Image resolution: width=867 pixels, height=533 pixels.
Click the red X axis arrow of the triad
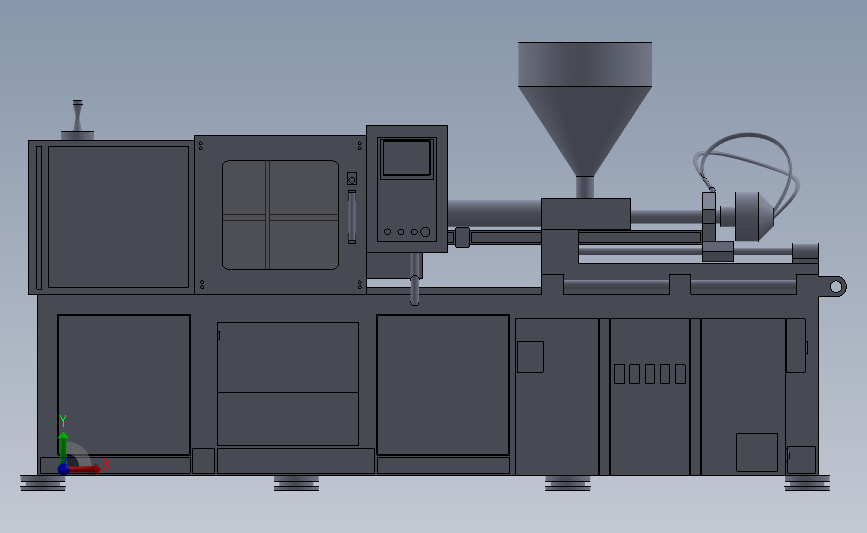pos(85,469)
